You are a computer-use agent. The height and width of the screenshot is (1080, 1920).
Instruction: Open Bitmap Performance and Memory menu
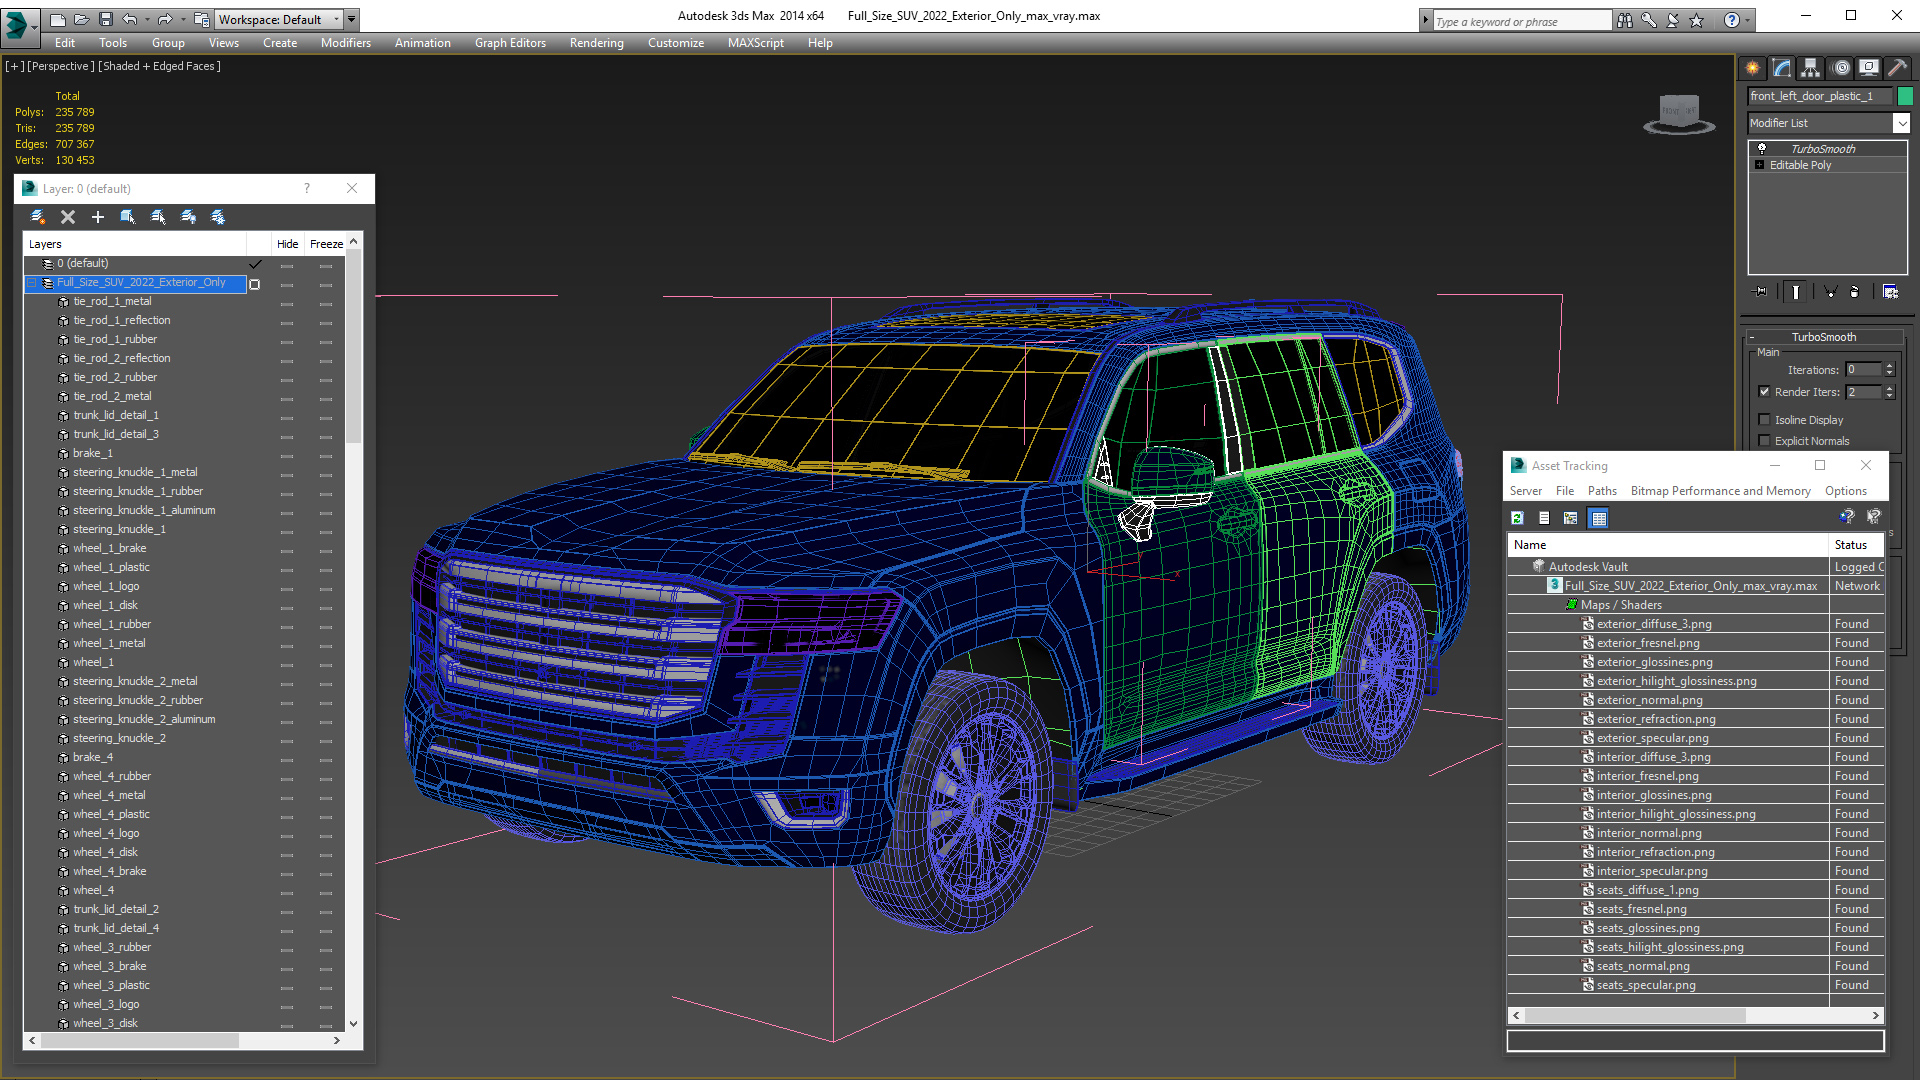[x=1720, y=491]
